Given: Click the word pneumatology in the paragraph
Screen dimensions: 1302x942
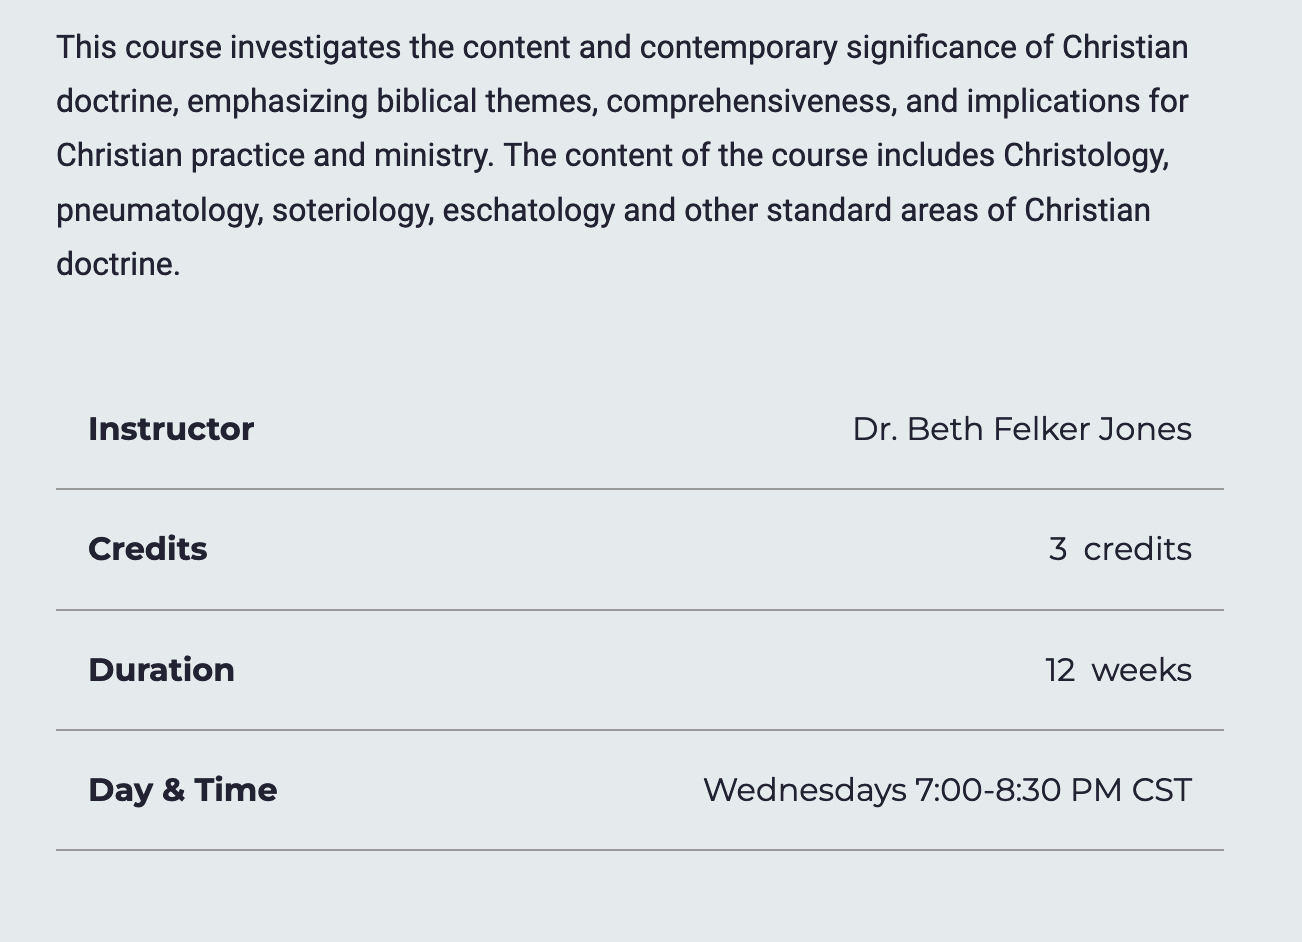Looking at the screenshot, I should coord(160,211).
